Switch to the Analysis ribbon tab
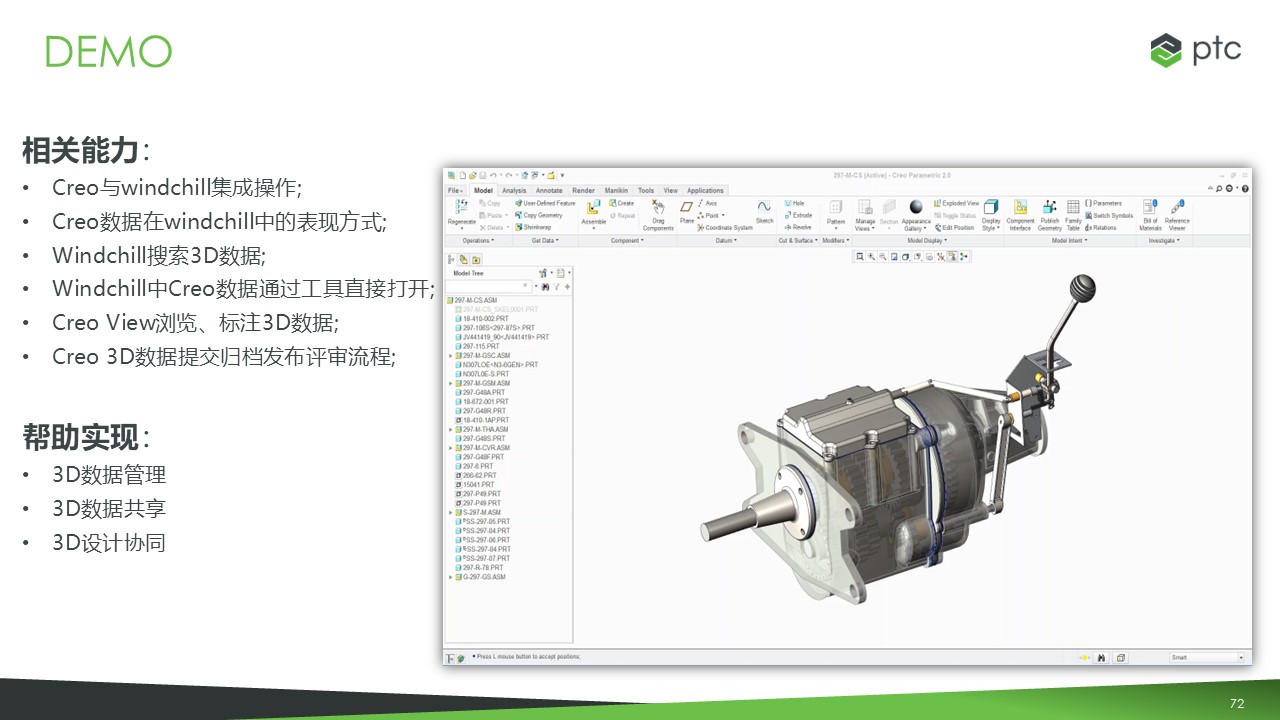 (514, 190)
